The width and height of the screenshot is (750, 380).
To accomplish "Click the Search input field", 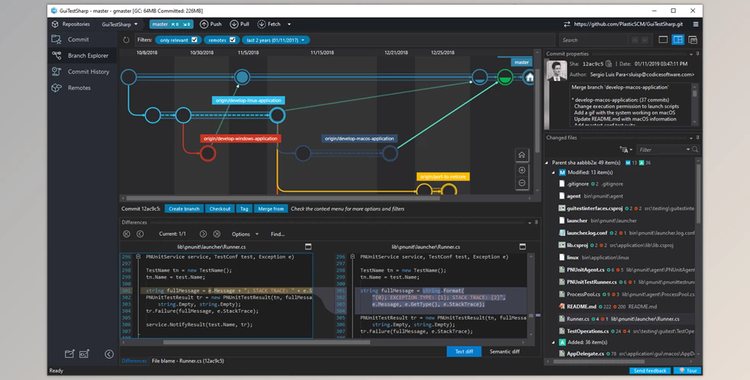I will click(593, 40).
